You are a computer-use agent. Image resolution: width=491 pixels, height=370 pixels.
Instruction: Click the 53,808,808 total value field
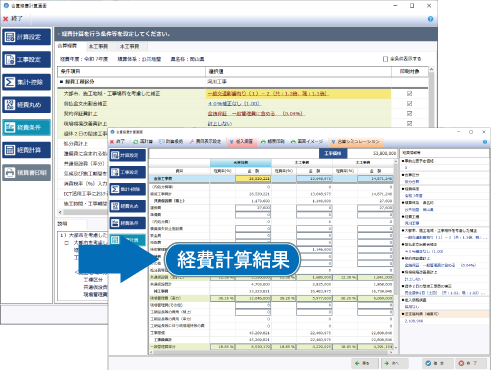[372, 153]
